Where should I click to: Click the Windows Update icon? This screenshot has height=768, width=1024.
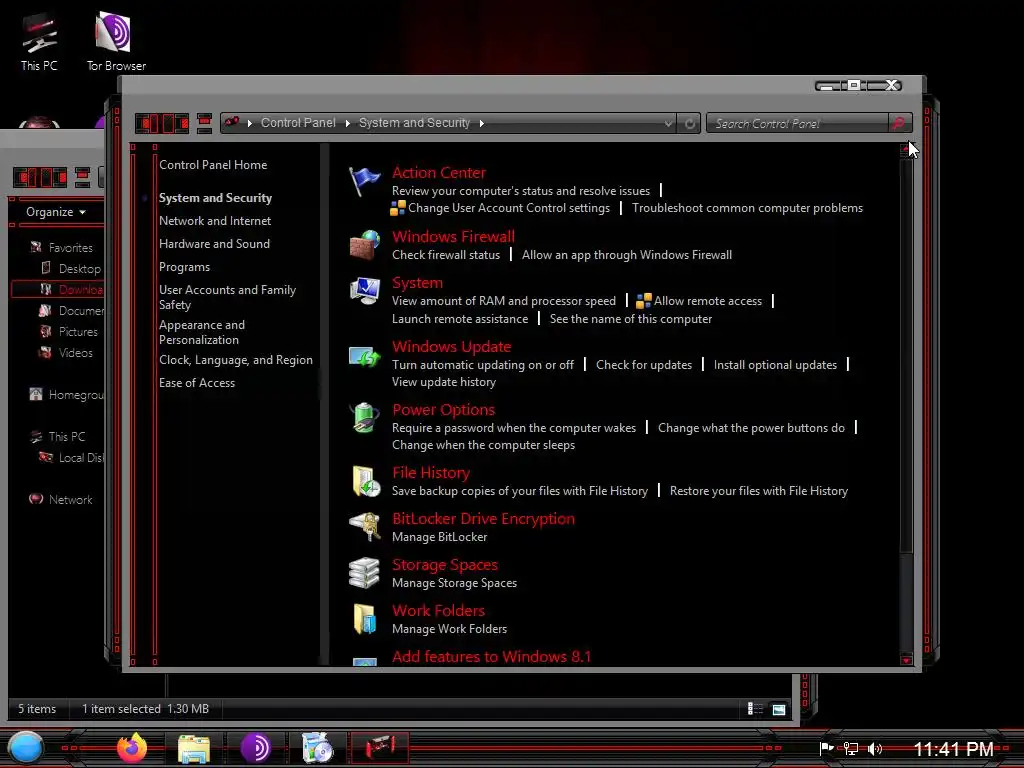(x=364, y=356)
